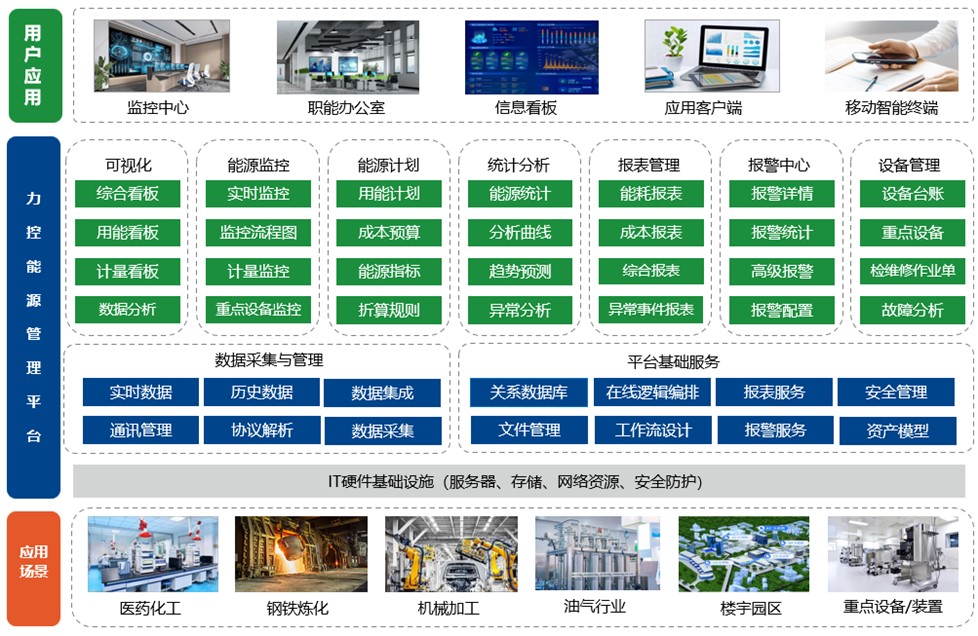The width and height of the screenshot is (978, 636).
Task: Open 实时监控 under 能源监控
Action: click(x=258, y=194)
